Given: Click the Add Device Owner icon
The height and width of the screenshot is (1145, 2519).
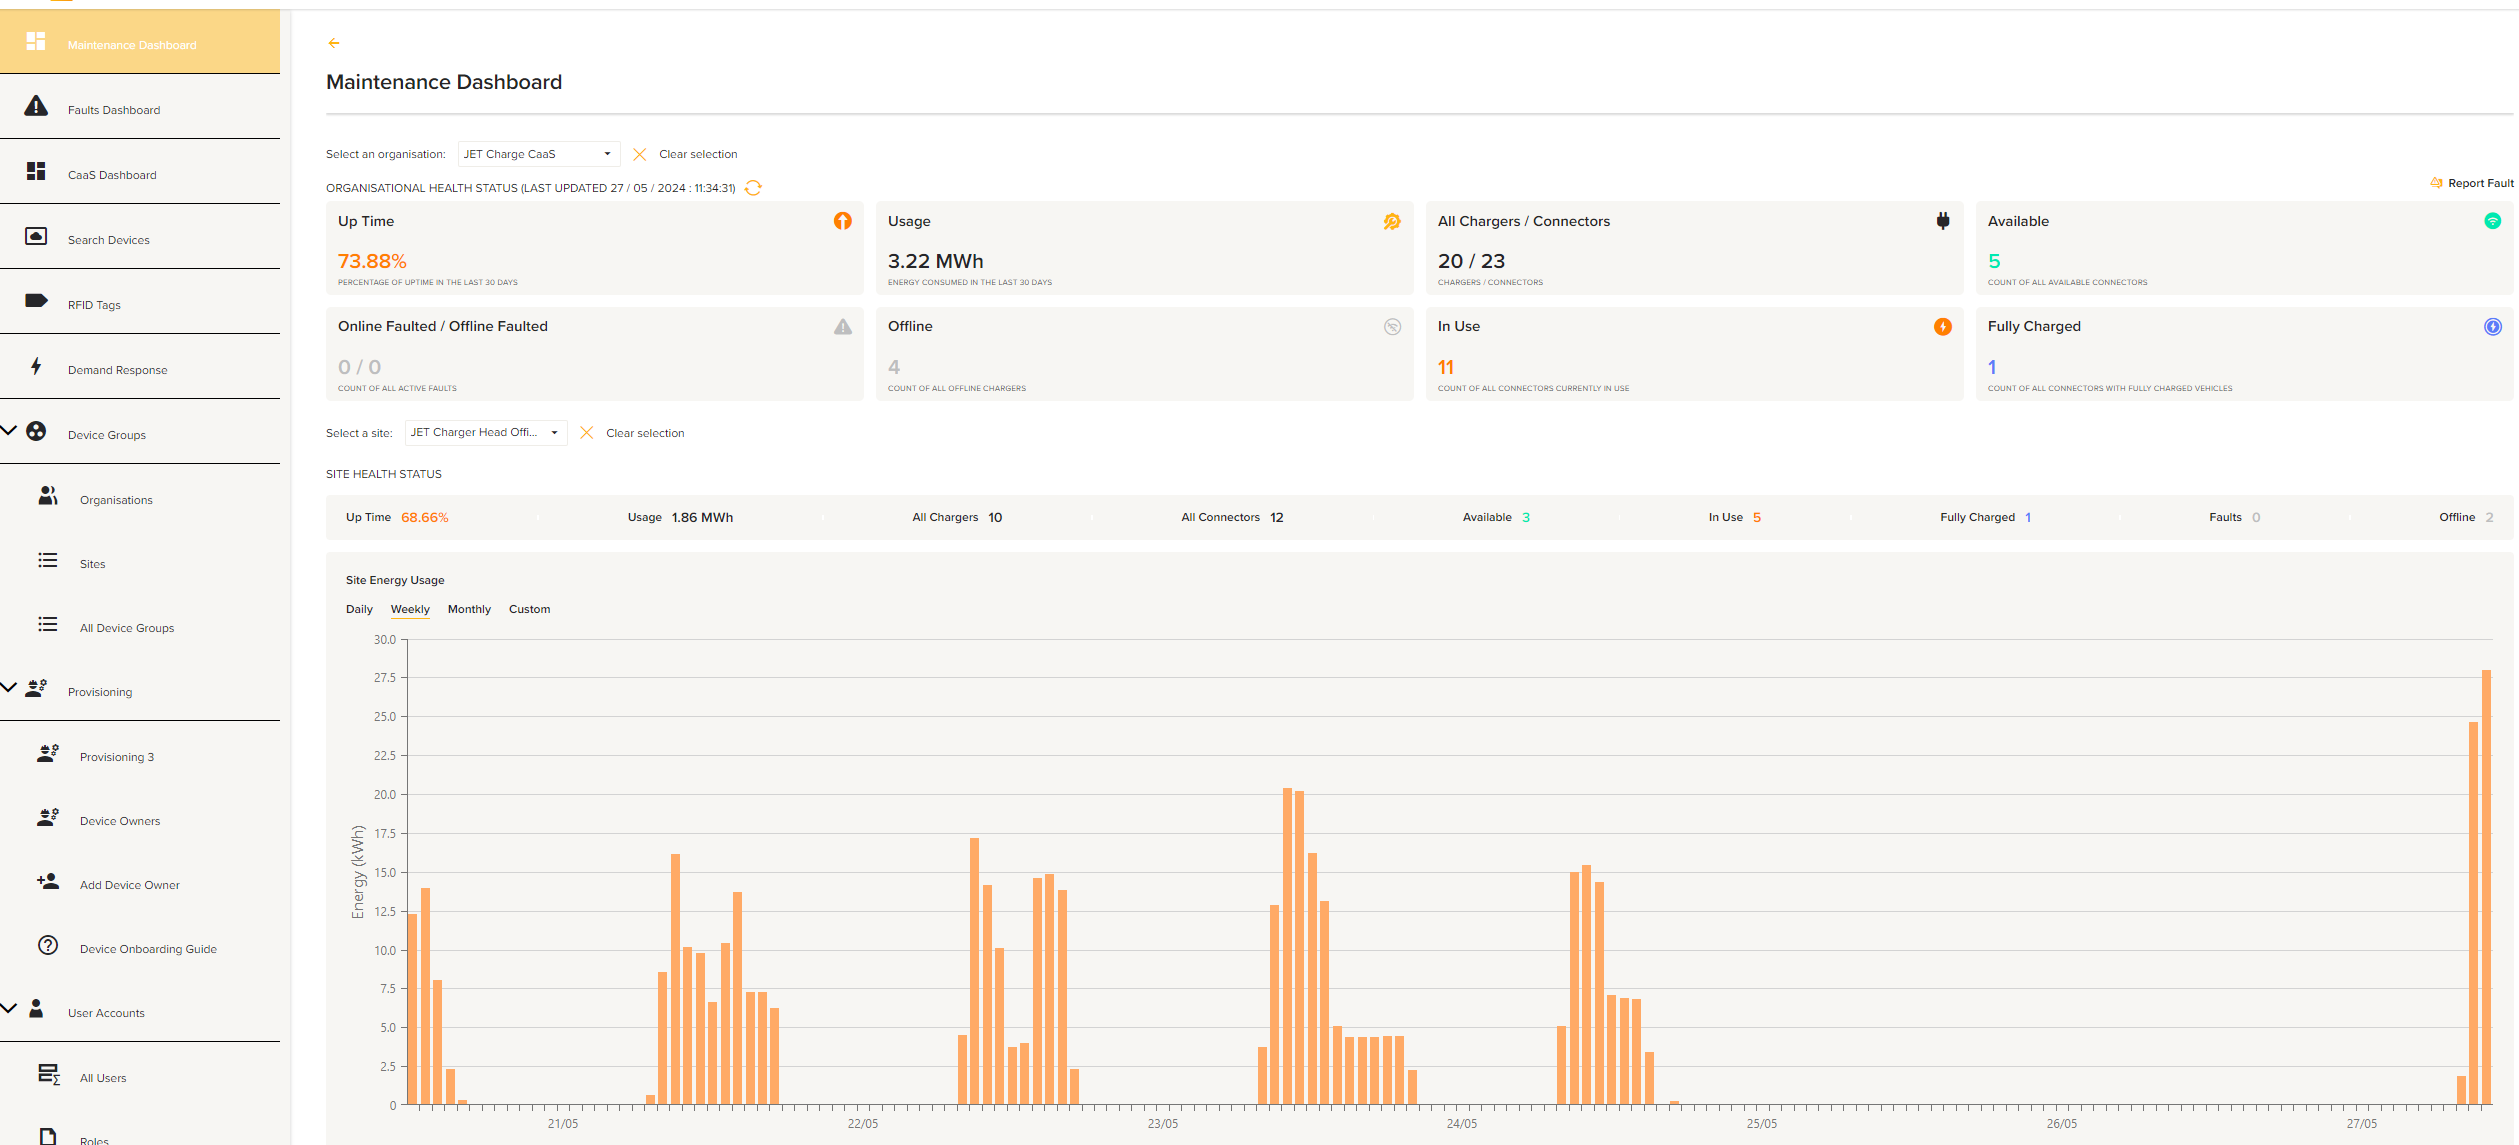Looking at the screenshot, I should click(47, 881).
